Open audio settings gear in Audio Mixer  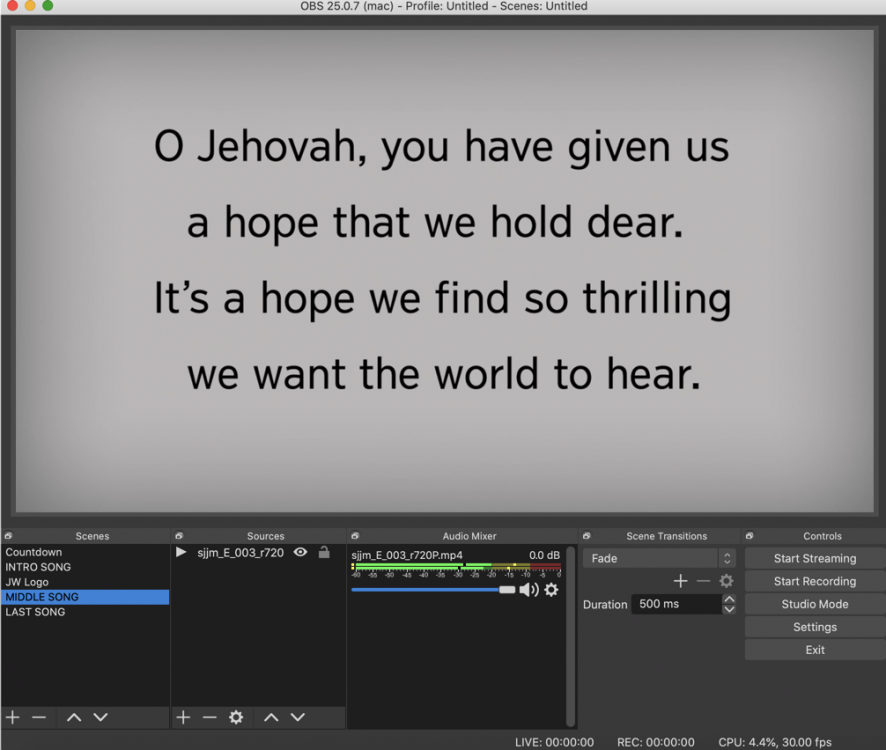(x=551, y=590)
